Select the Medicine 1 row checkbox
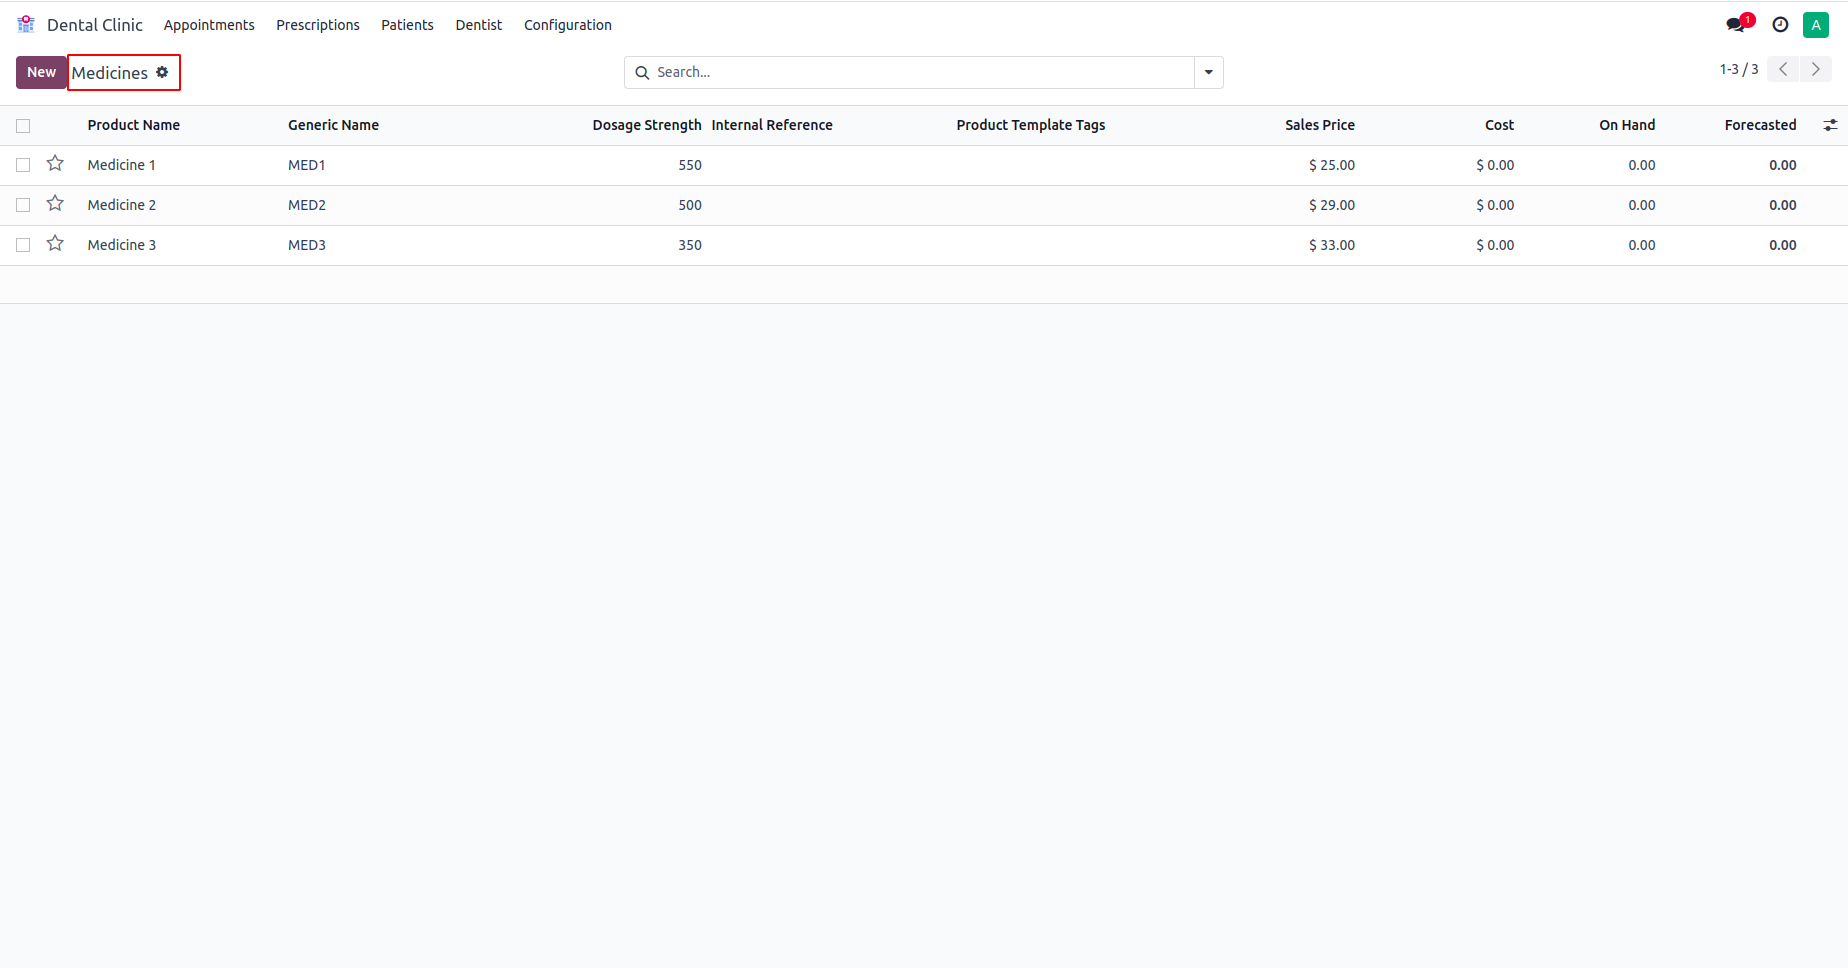This screenshot has width=1848, height=968. pyautogui.click(x=23, y=165)
